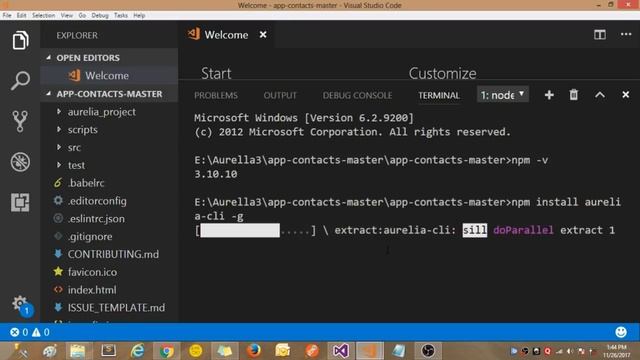Open the .babelrc file
The height and width of the screenshot is (360, 640).
tap(109, 183)
